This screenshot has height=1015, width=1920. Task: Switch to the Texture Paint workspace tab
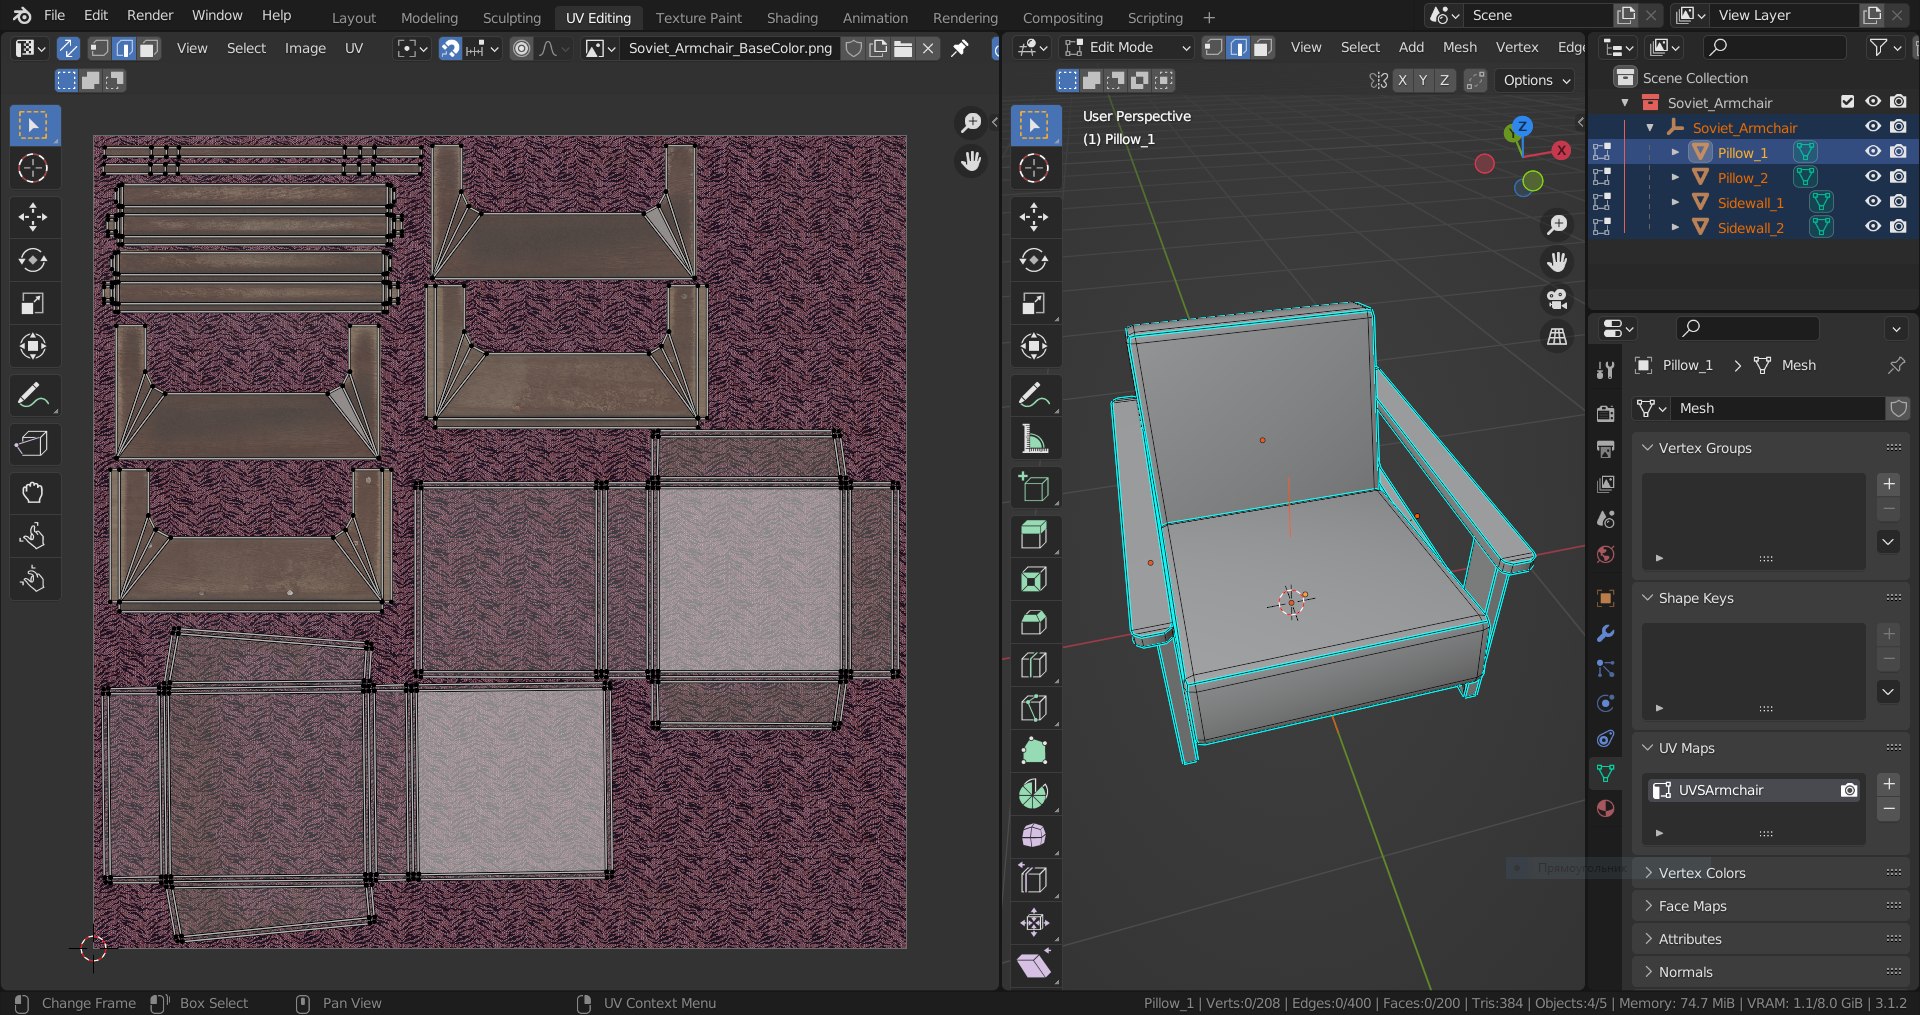pyautogui.click(x=699, y=17)
